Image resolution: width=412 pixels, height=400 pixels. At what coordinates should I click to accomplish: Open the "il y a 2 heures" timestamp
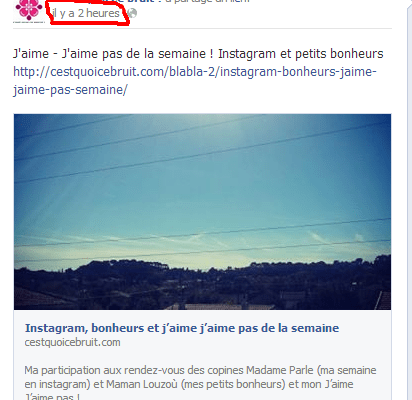86,13
